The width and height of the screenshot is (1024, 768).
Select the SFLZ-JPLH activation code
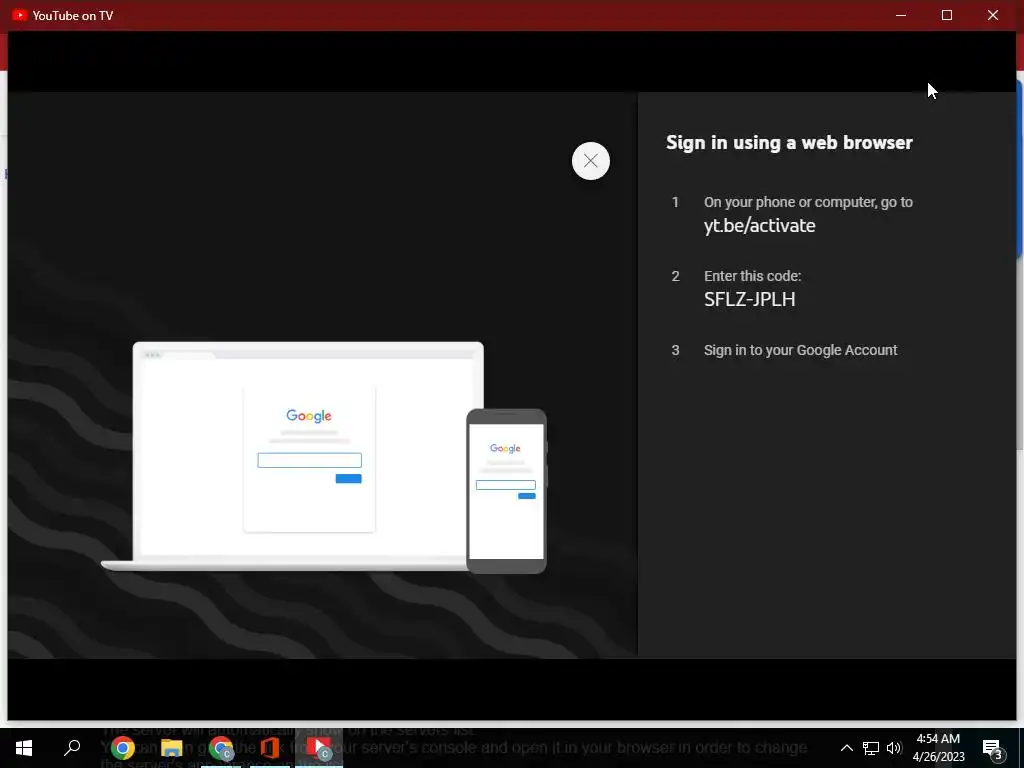[x=749, y=299]
